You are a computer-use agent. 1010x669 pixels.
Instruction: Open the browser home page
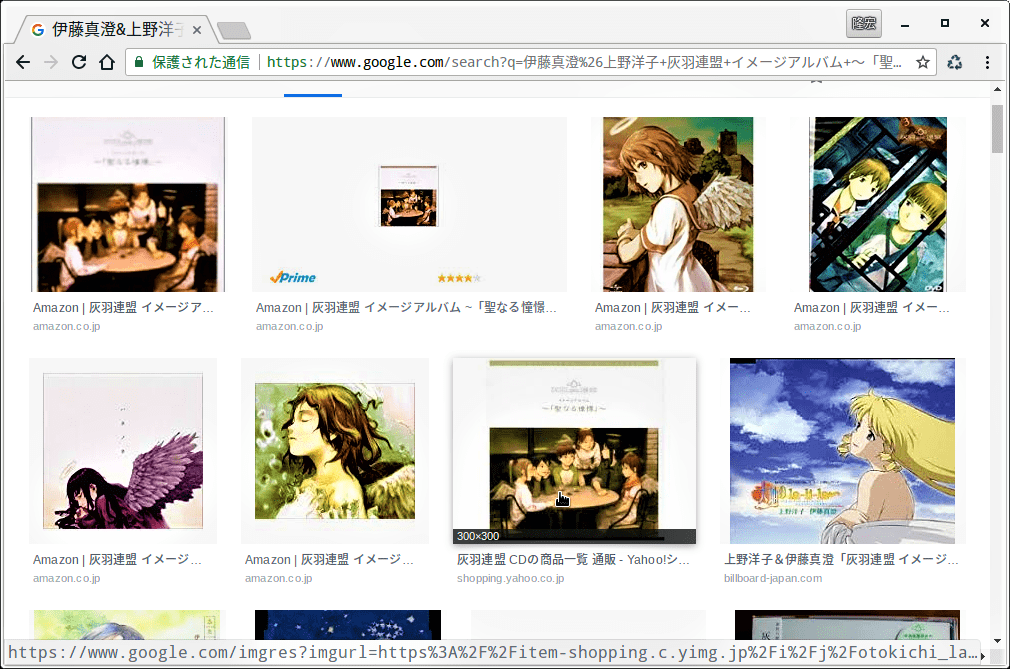(x=107, y=62)
